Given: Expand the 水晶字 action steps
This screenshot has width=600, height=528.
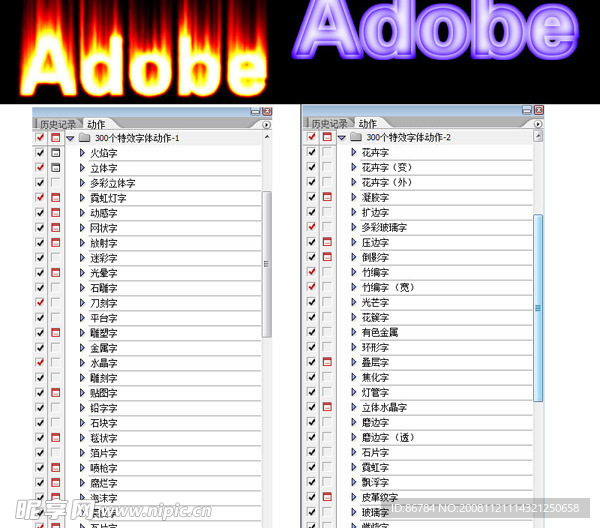Looking at the screenshot, I should click(82, 363).
